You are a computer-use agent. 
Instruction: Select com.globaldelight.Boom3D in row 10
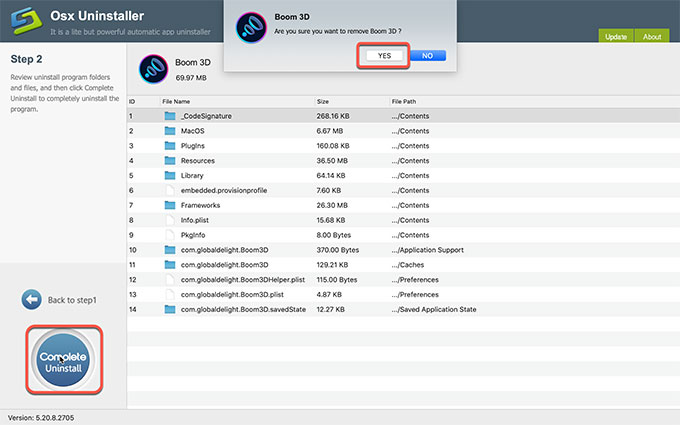[x=225, y=250]
